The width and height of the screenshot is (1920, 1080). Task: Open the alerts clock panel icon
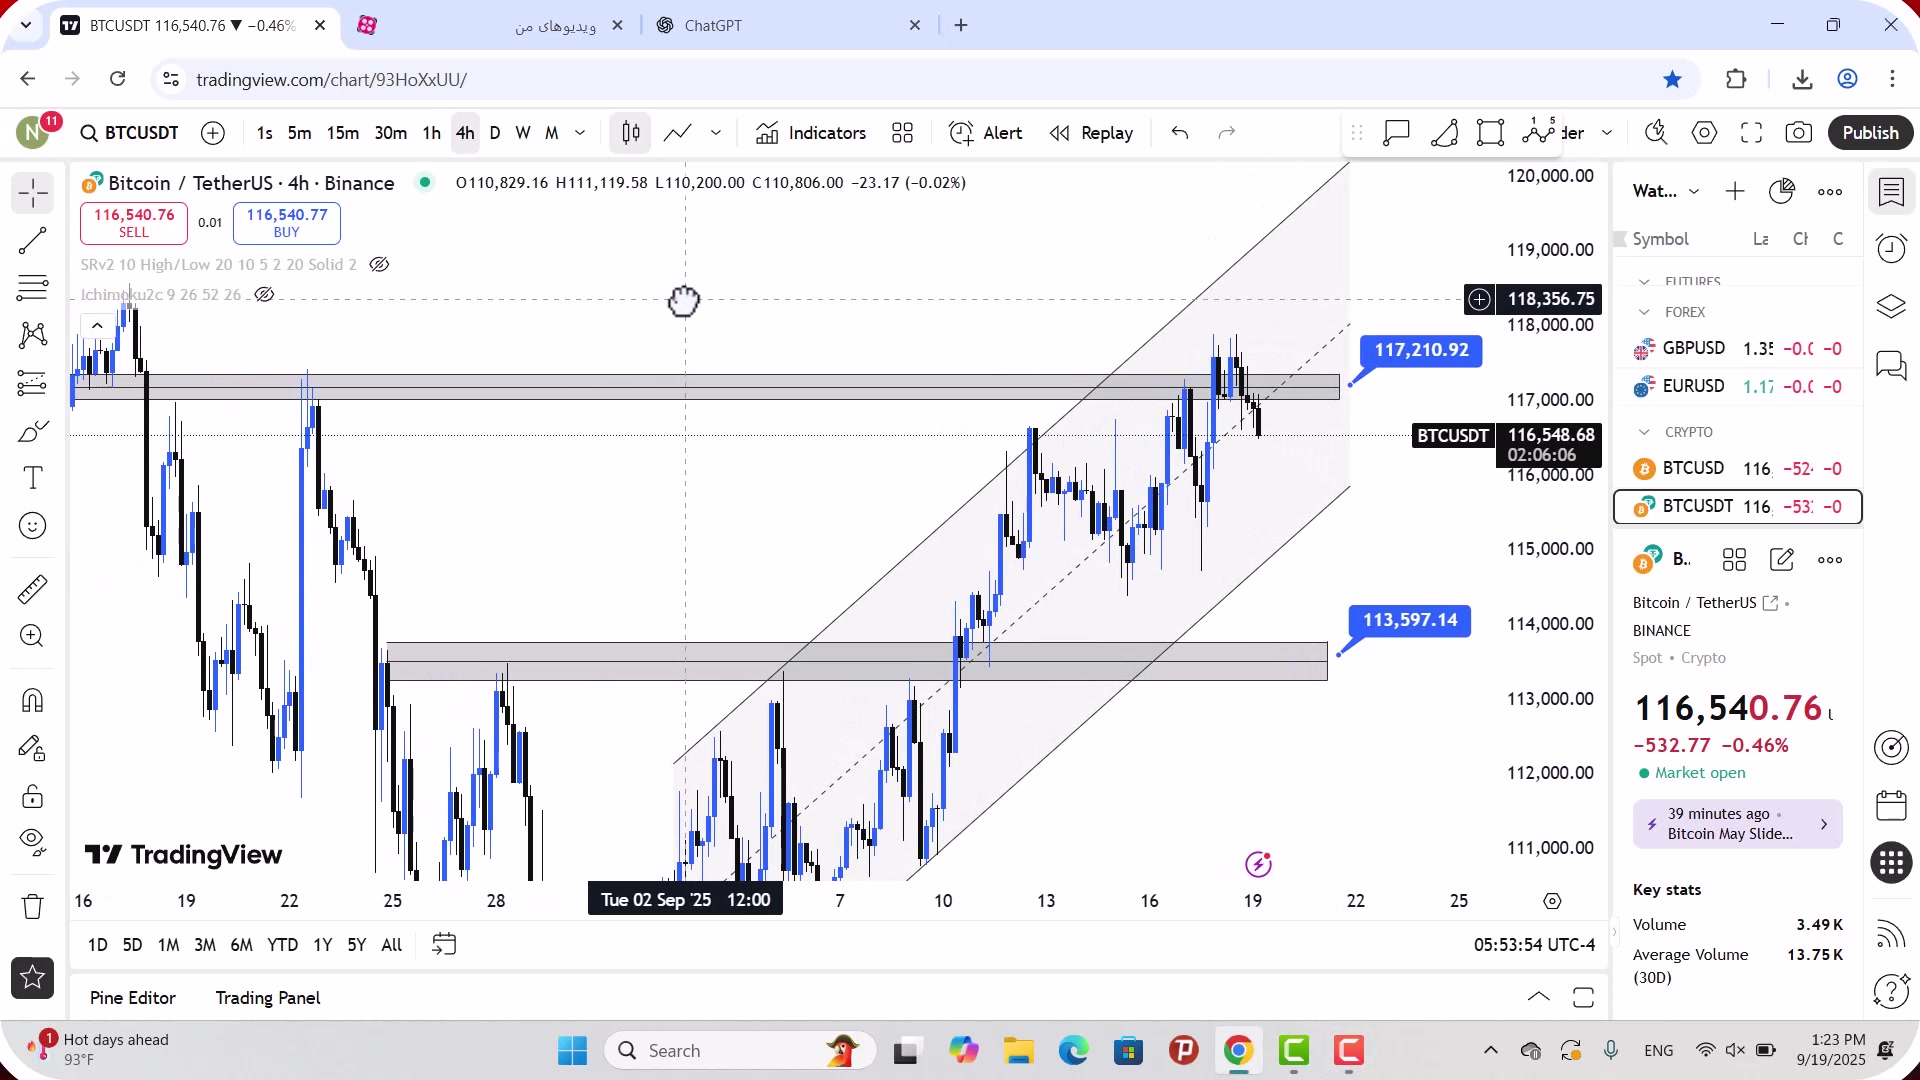1891,248
